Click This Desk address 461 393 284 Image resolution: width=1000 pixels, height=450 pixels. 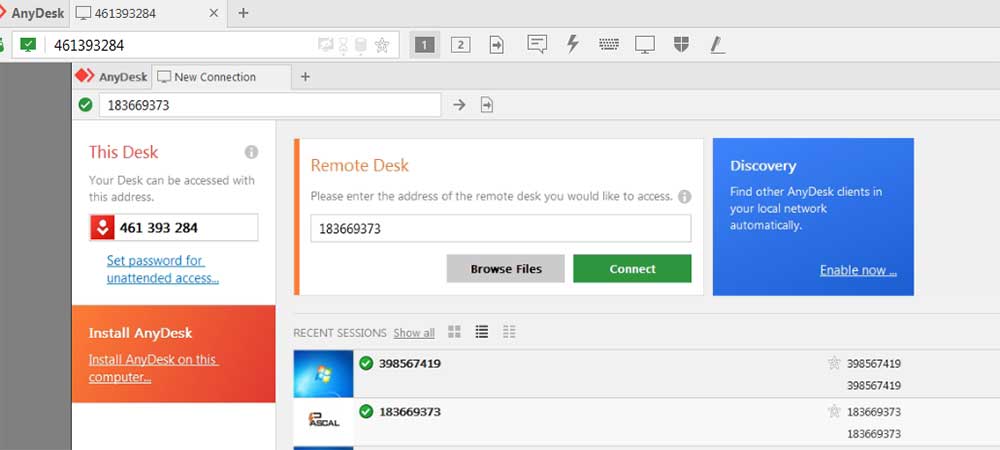pos(159,228)
